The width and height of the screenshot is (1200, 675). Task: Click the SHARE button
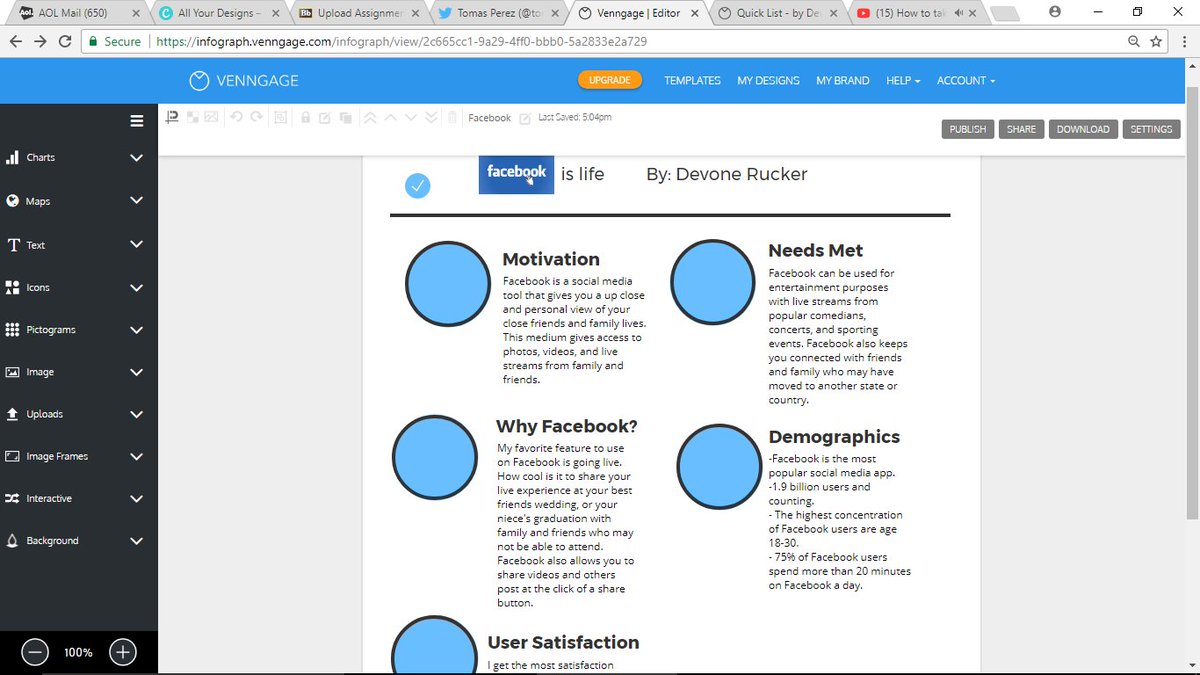[x=1021, y=129]
